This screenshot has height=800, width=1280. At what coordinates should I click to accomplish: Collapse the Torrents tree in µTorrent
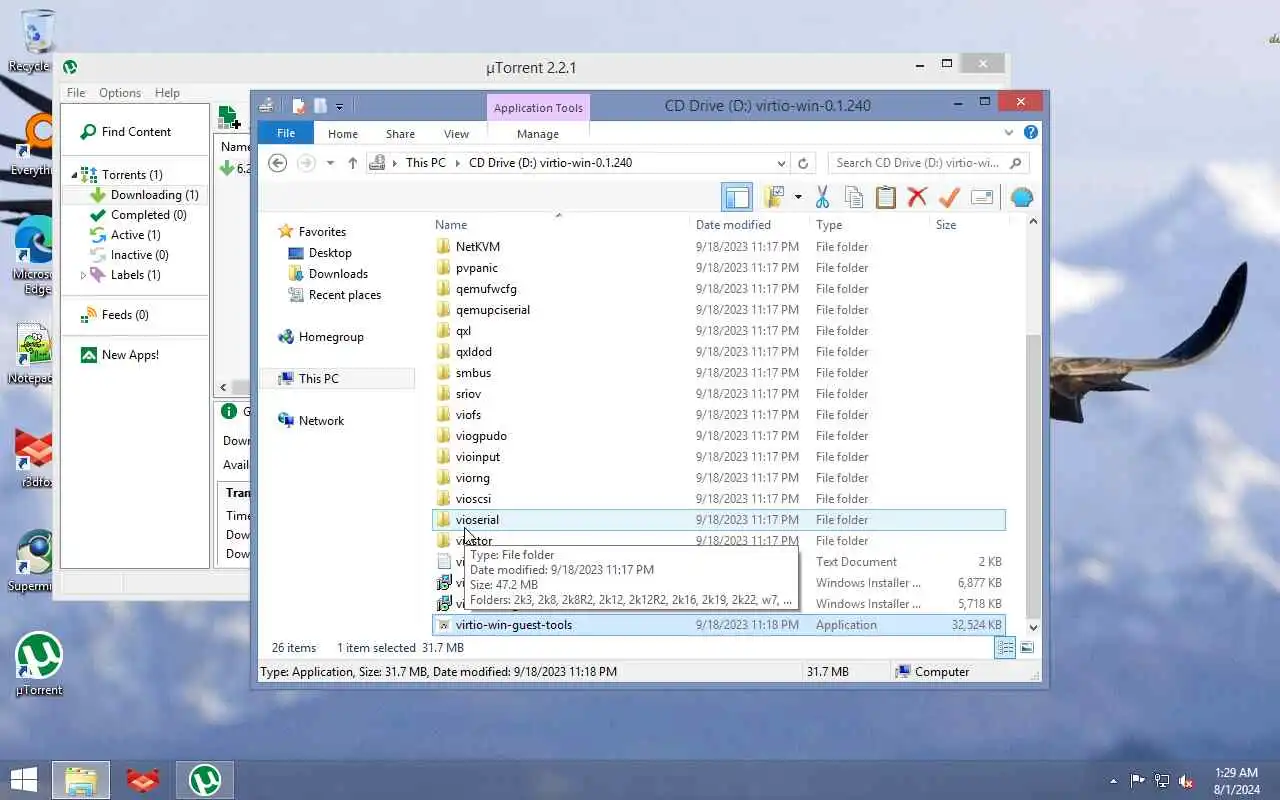(x=73, y=175)
